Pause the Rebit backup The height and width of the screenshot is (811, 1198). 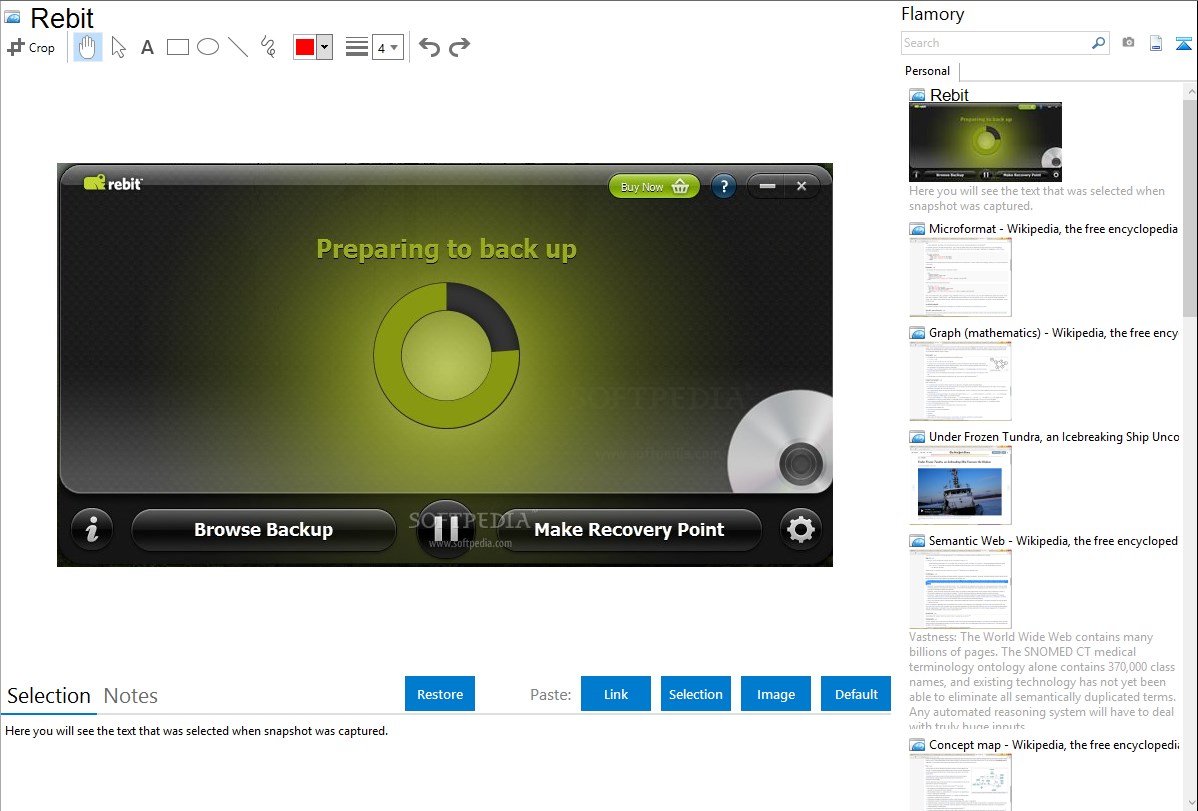pos(446,528)
